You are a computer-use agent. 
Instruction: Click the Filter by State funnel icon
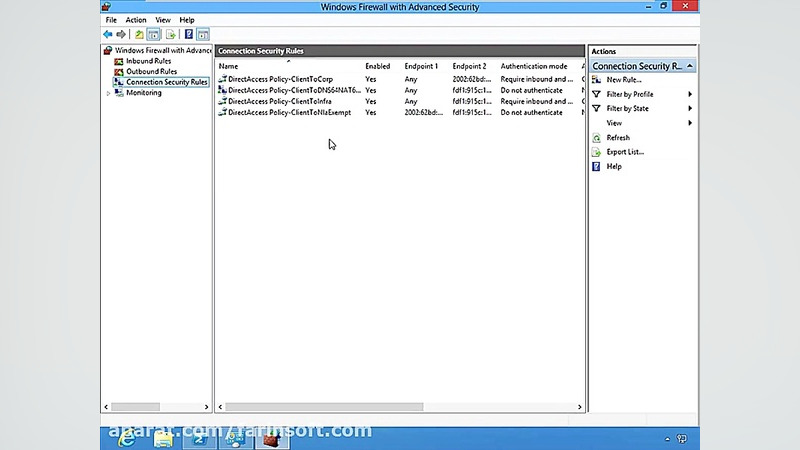596,109
